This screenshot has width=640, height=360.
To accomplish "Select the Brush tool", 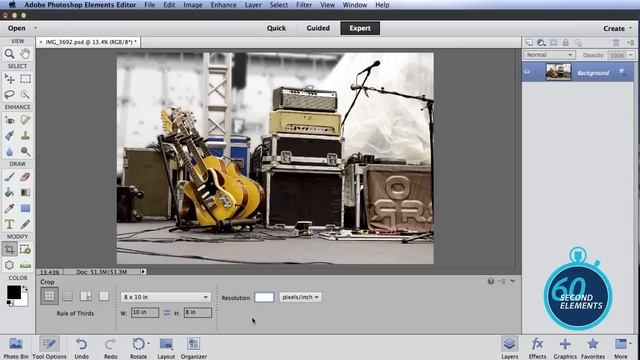I will pos(9,176).
